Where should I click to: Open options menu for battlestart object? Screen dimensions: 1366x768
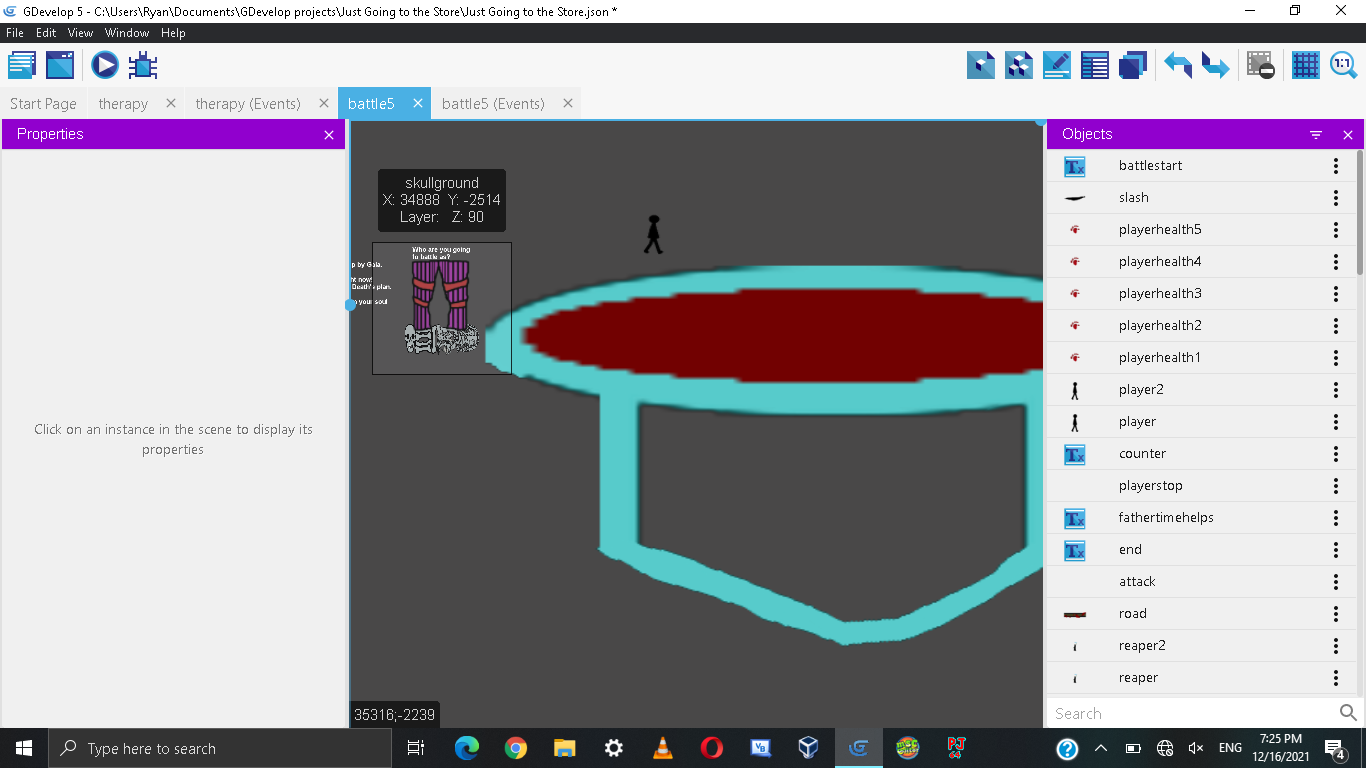click(x=1336, y=166)
